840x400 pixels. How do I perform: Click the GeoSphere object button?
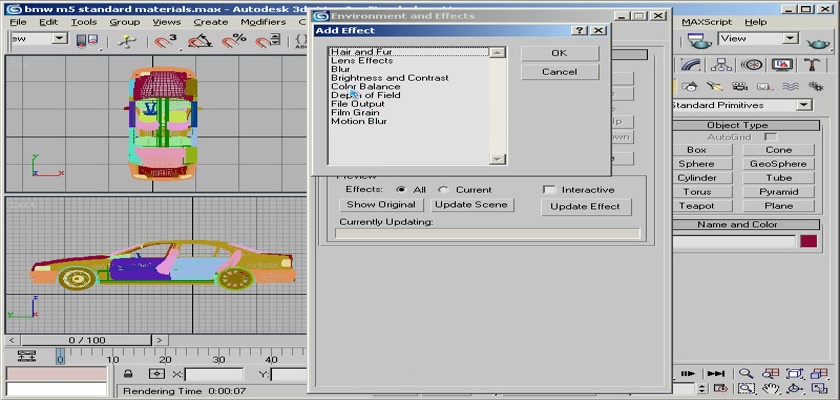[778, 164]
